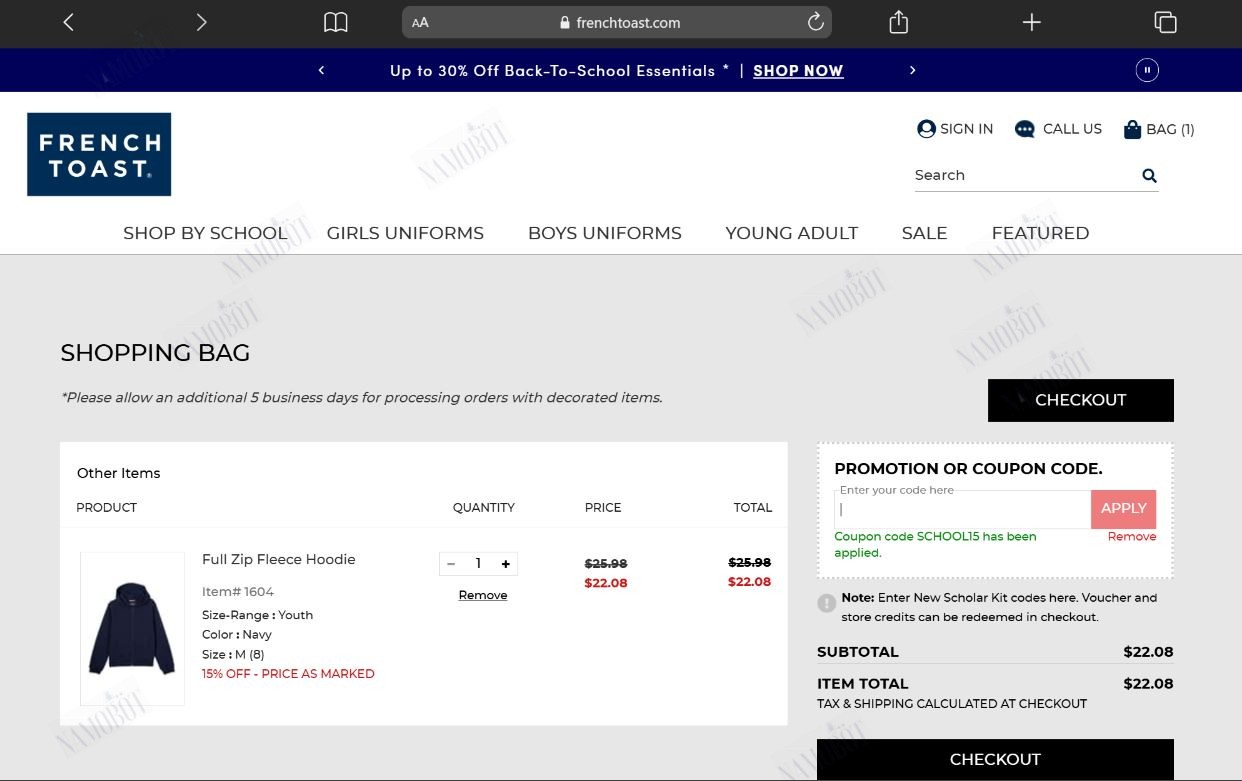Click the SUBTOTAL $22.08 amount
Screen dimensions: 1242x781
1148,652
